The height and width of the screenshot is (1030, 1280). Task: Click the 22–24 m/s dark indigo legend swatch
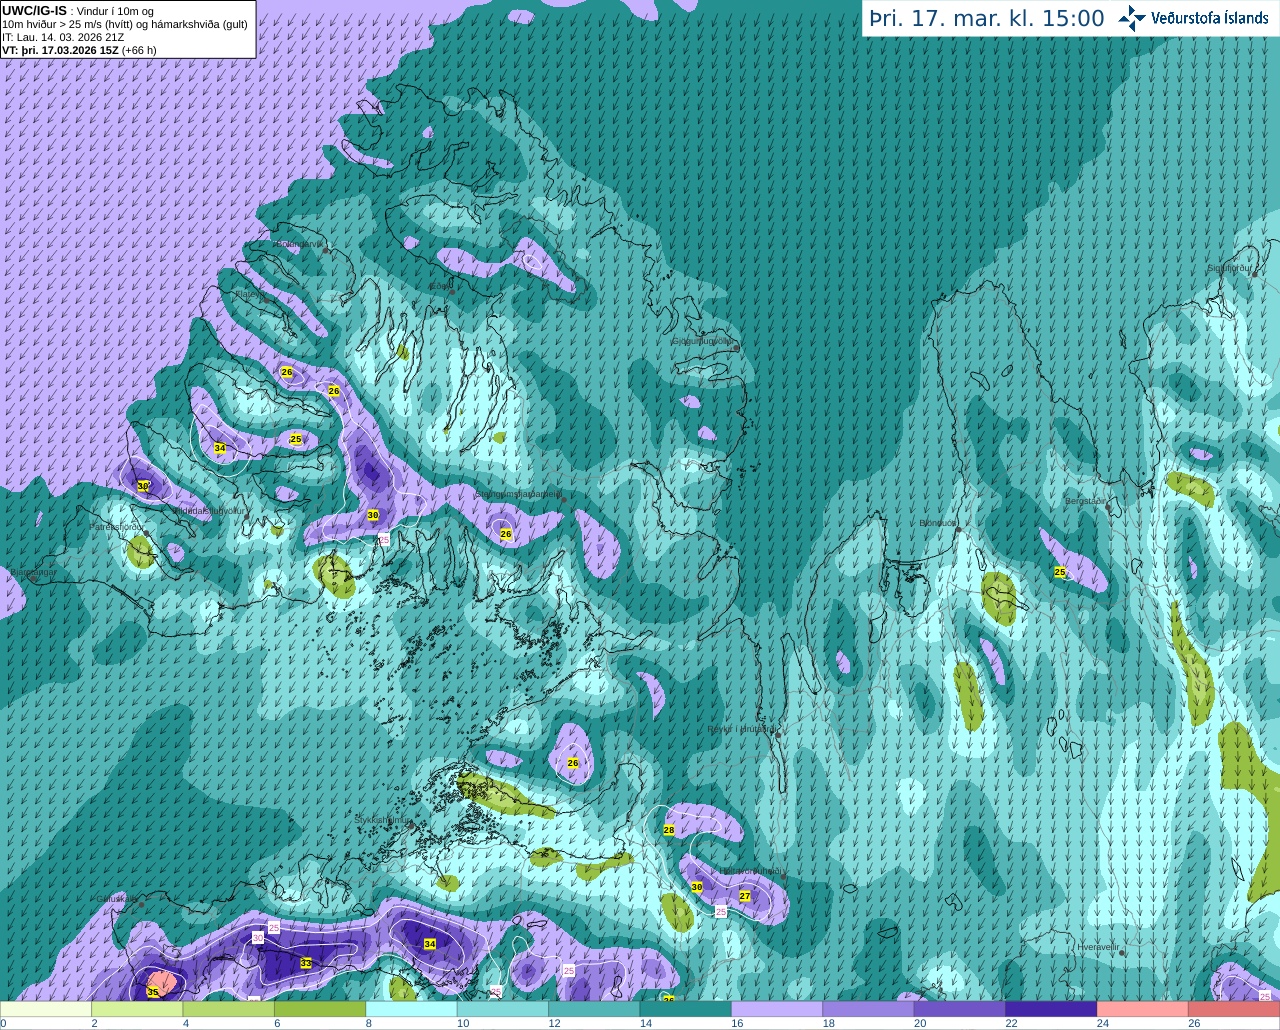click(x=1051, y=1009)
